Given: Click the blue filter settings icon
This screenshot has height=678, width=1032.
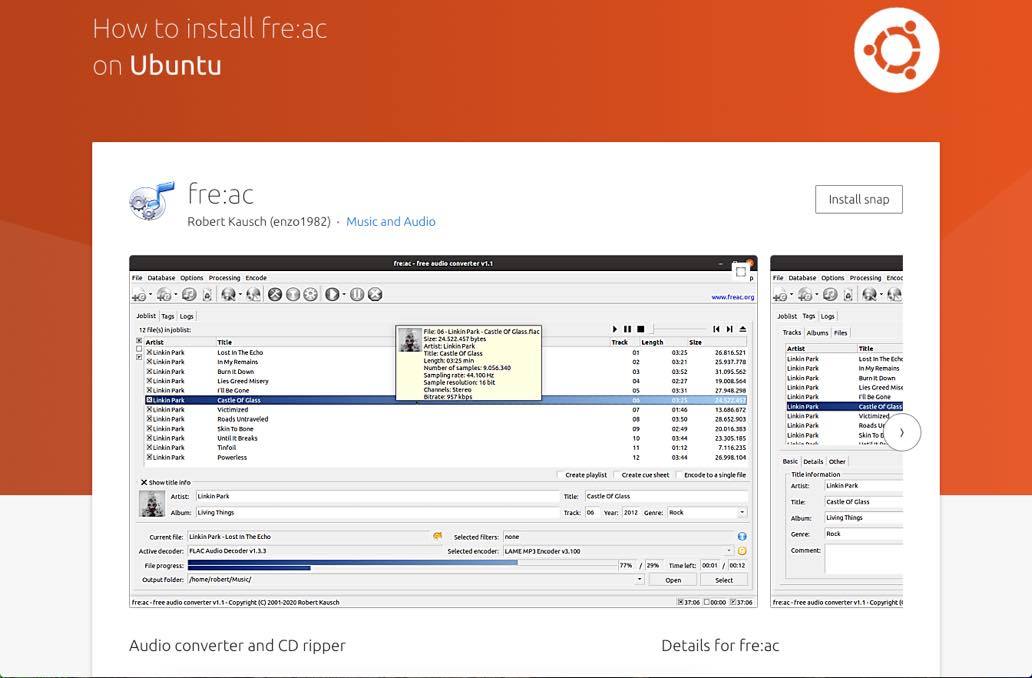Looking at the screenshot, I should click(742, 537).
